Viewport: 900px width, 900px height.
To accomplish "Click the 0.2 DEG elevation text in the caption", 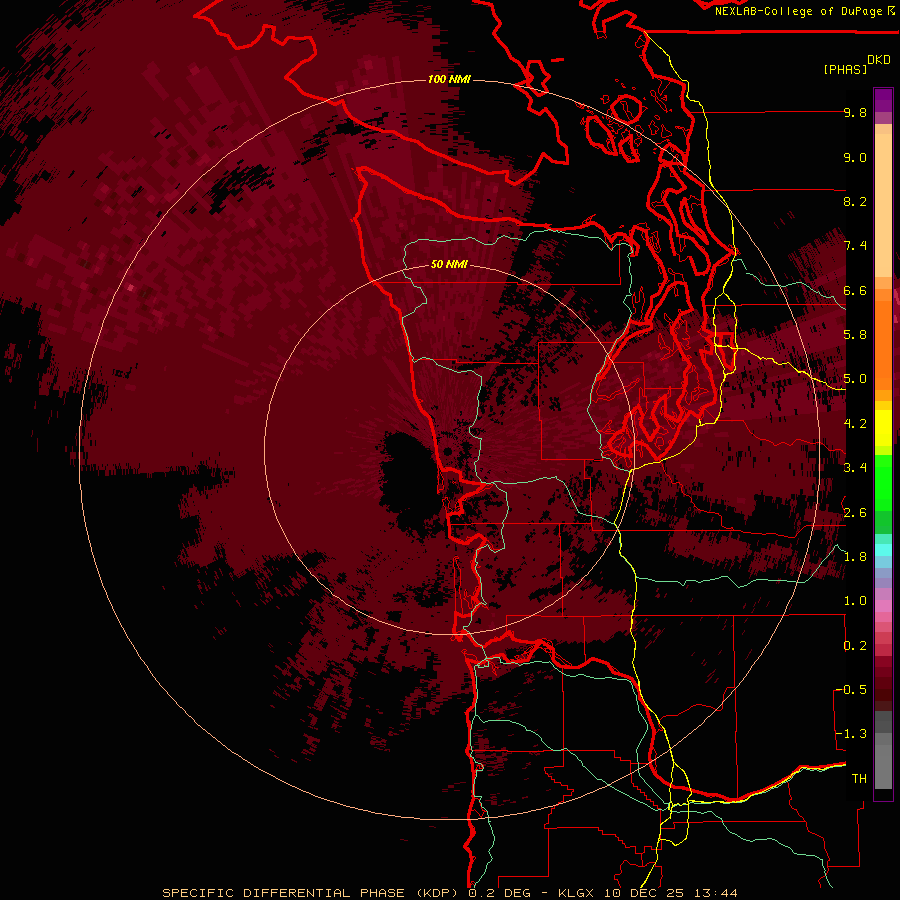I will [499, 893].
